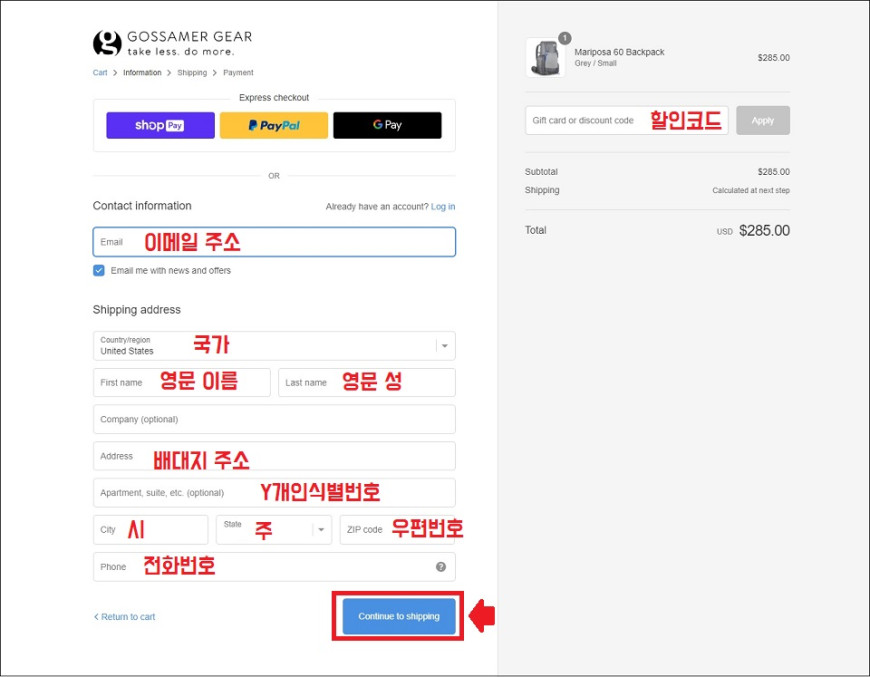The height and width of the screenshot is (677, 870).
Task: Focus the Email input field
Action: 274,242
